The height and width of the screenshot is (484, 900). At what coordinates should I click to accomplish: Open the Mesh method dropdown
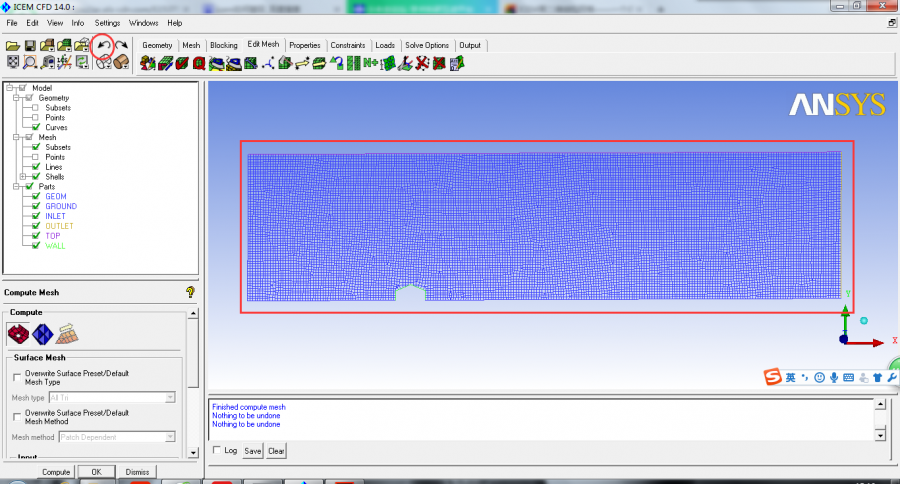click(170, 437)
